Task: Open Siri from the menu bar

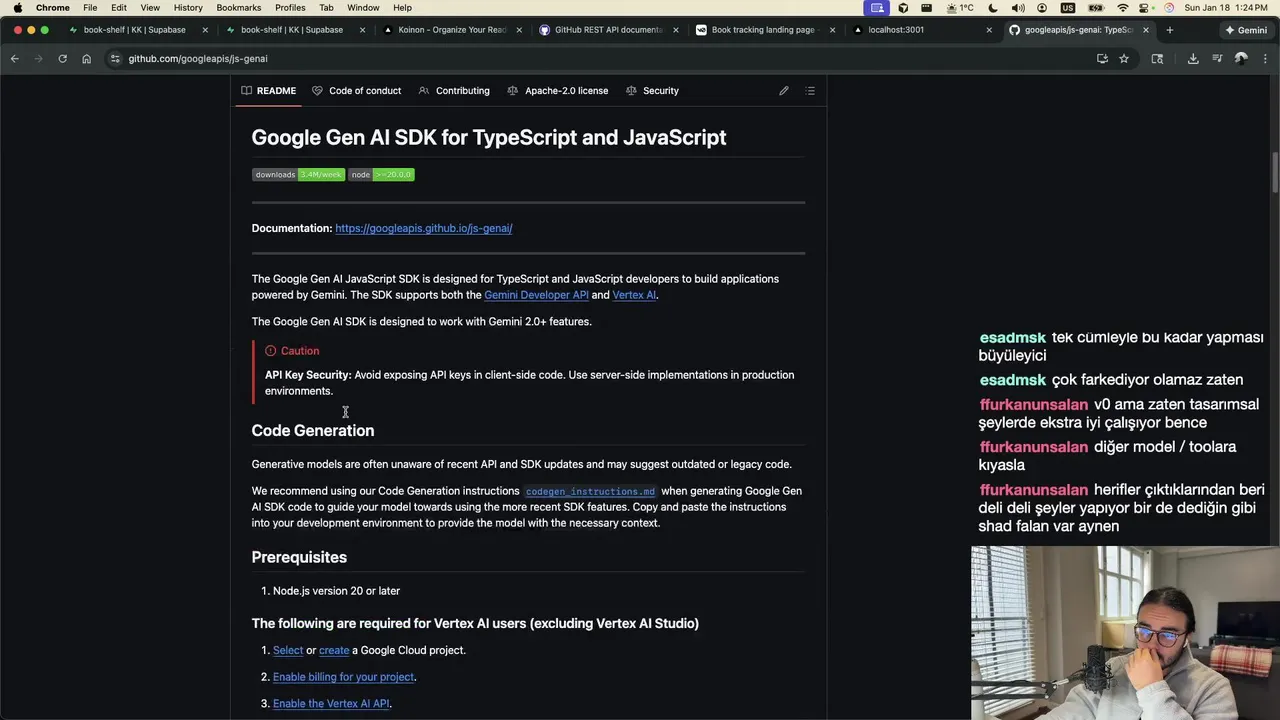Action: (1169, 7)
